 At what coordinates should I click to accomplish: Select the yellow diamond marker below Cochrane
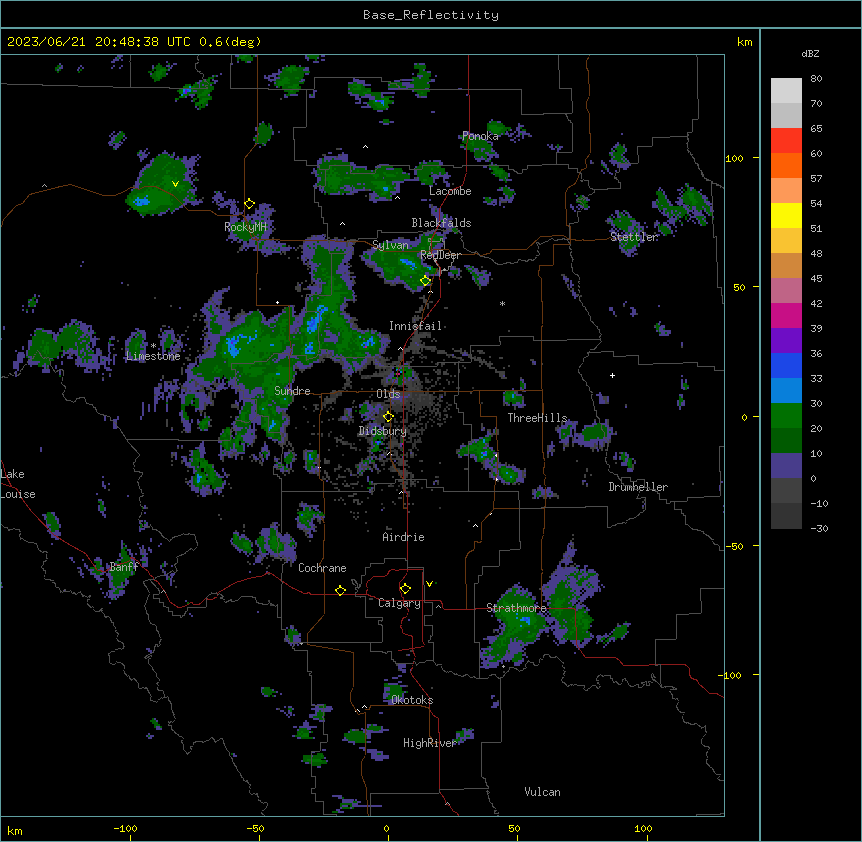click(340, 590)
